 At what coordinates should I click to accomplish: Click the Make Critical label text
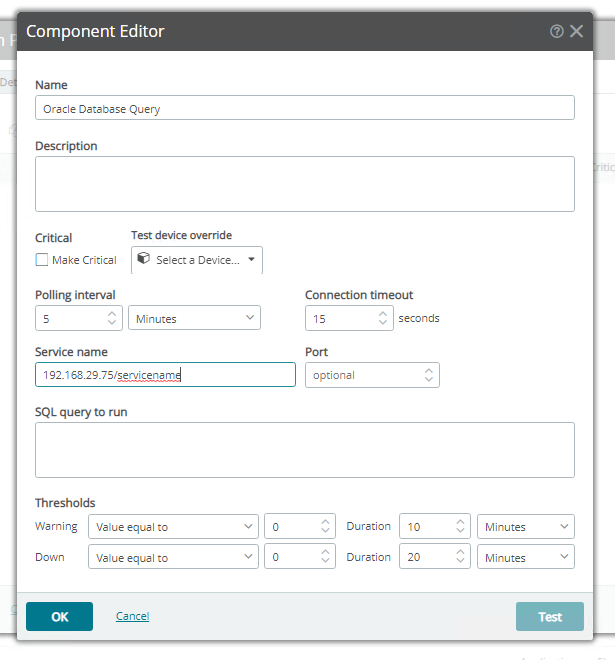tap(84, 260)
